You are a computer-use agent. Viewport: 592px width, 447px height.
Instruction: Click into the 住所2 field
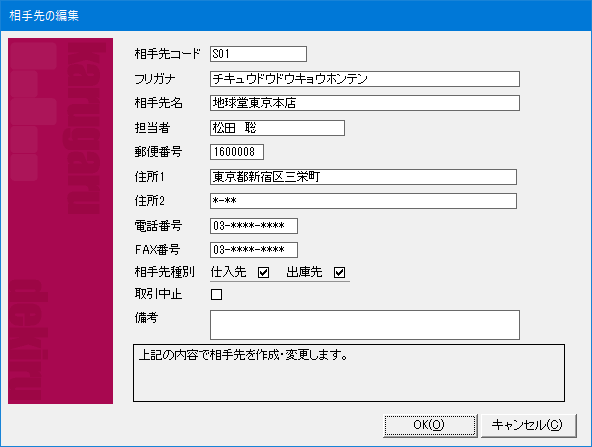tap(363, 201)
